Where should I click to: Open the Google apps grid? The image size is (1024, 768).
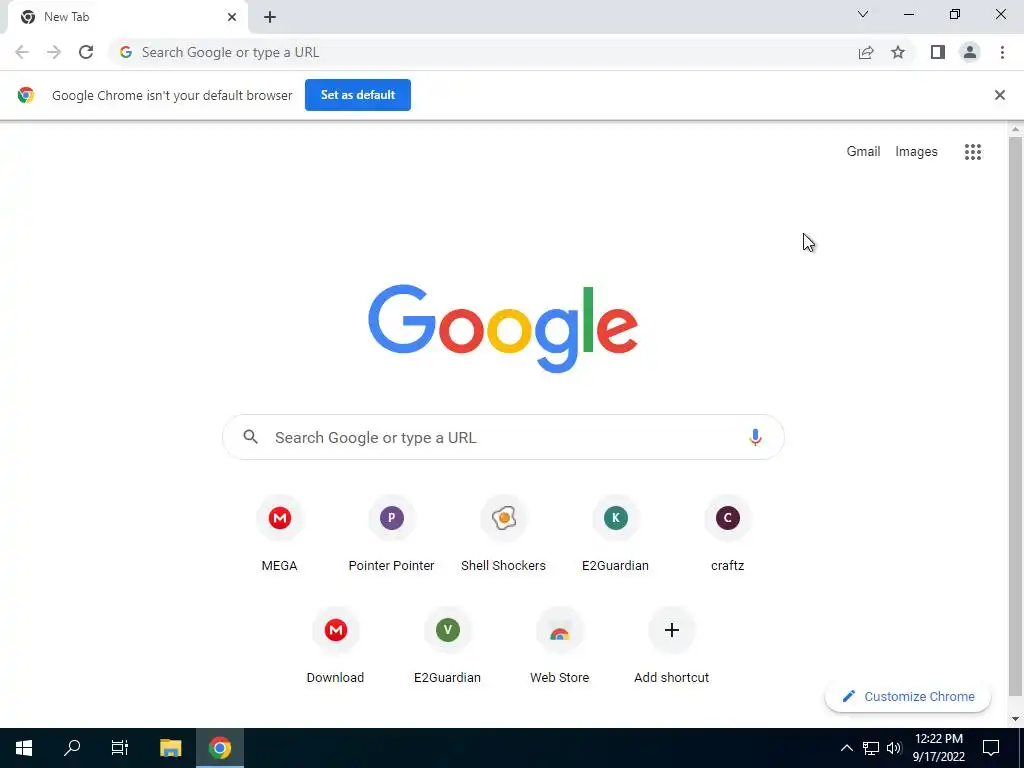pyautogui.click(x=972, y=152)
